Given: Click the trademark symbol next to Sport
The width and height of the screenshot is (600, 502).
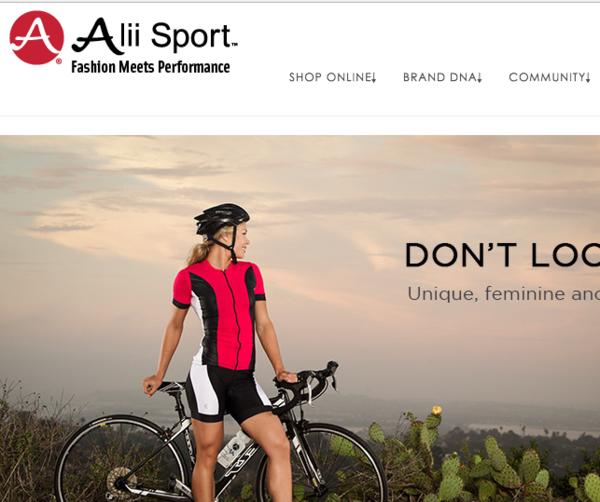Looking at the screenshot, I should click(234, 45).
